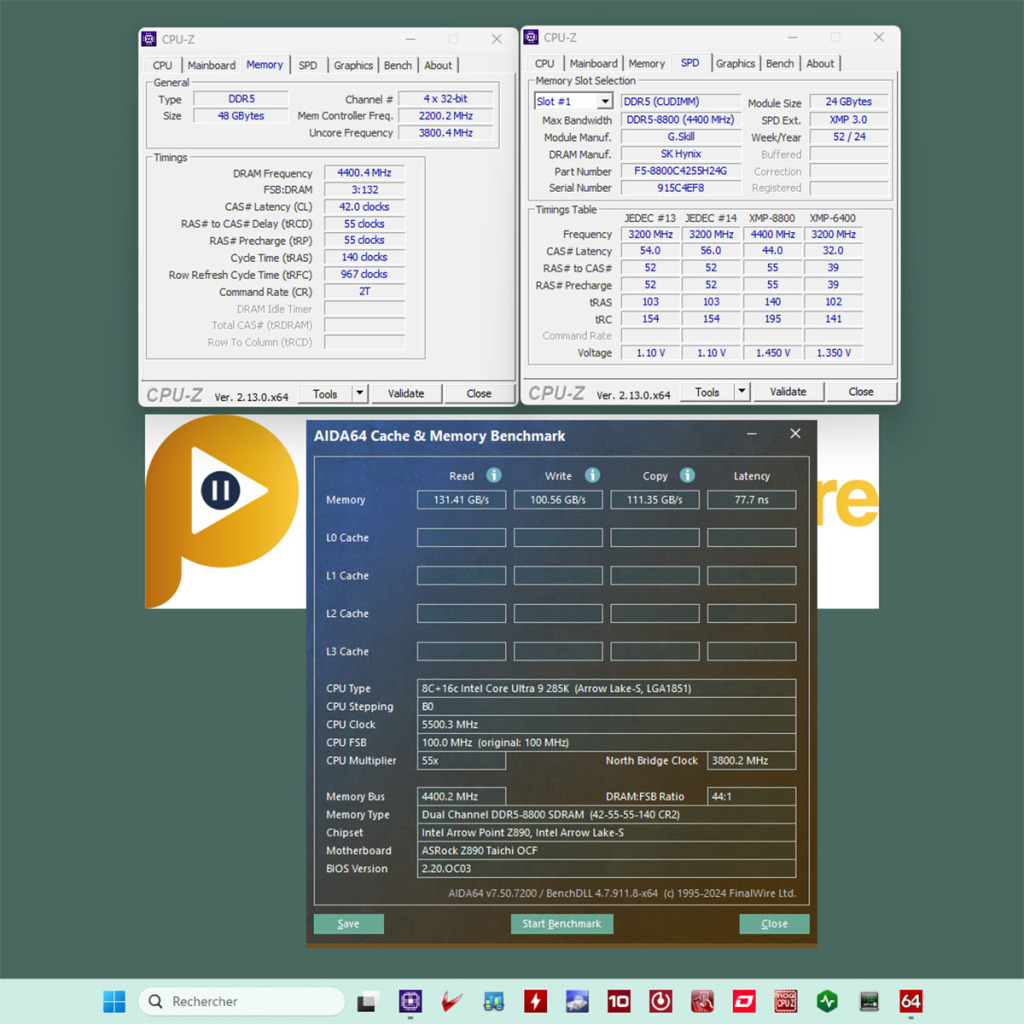Open the green pulse hexagon taskbar icon
1024x1024 pixels.
click(827, 1001)
